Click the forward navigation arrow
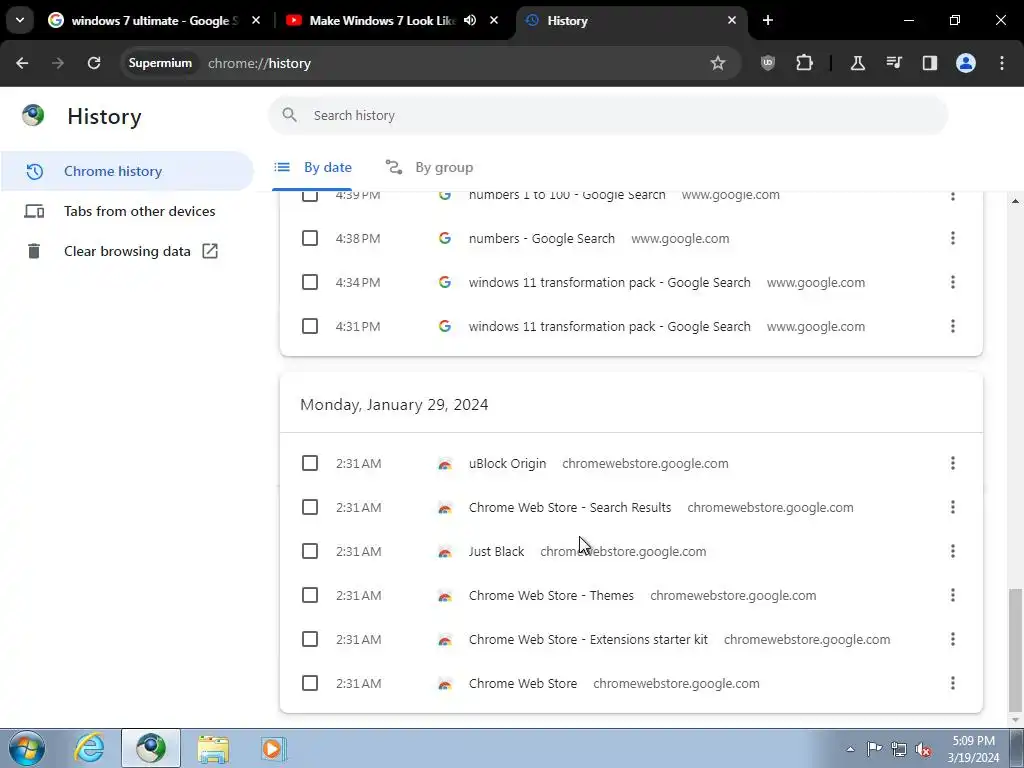1024x768 pixels. [58, 63]
